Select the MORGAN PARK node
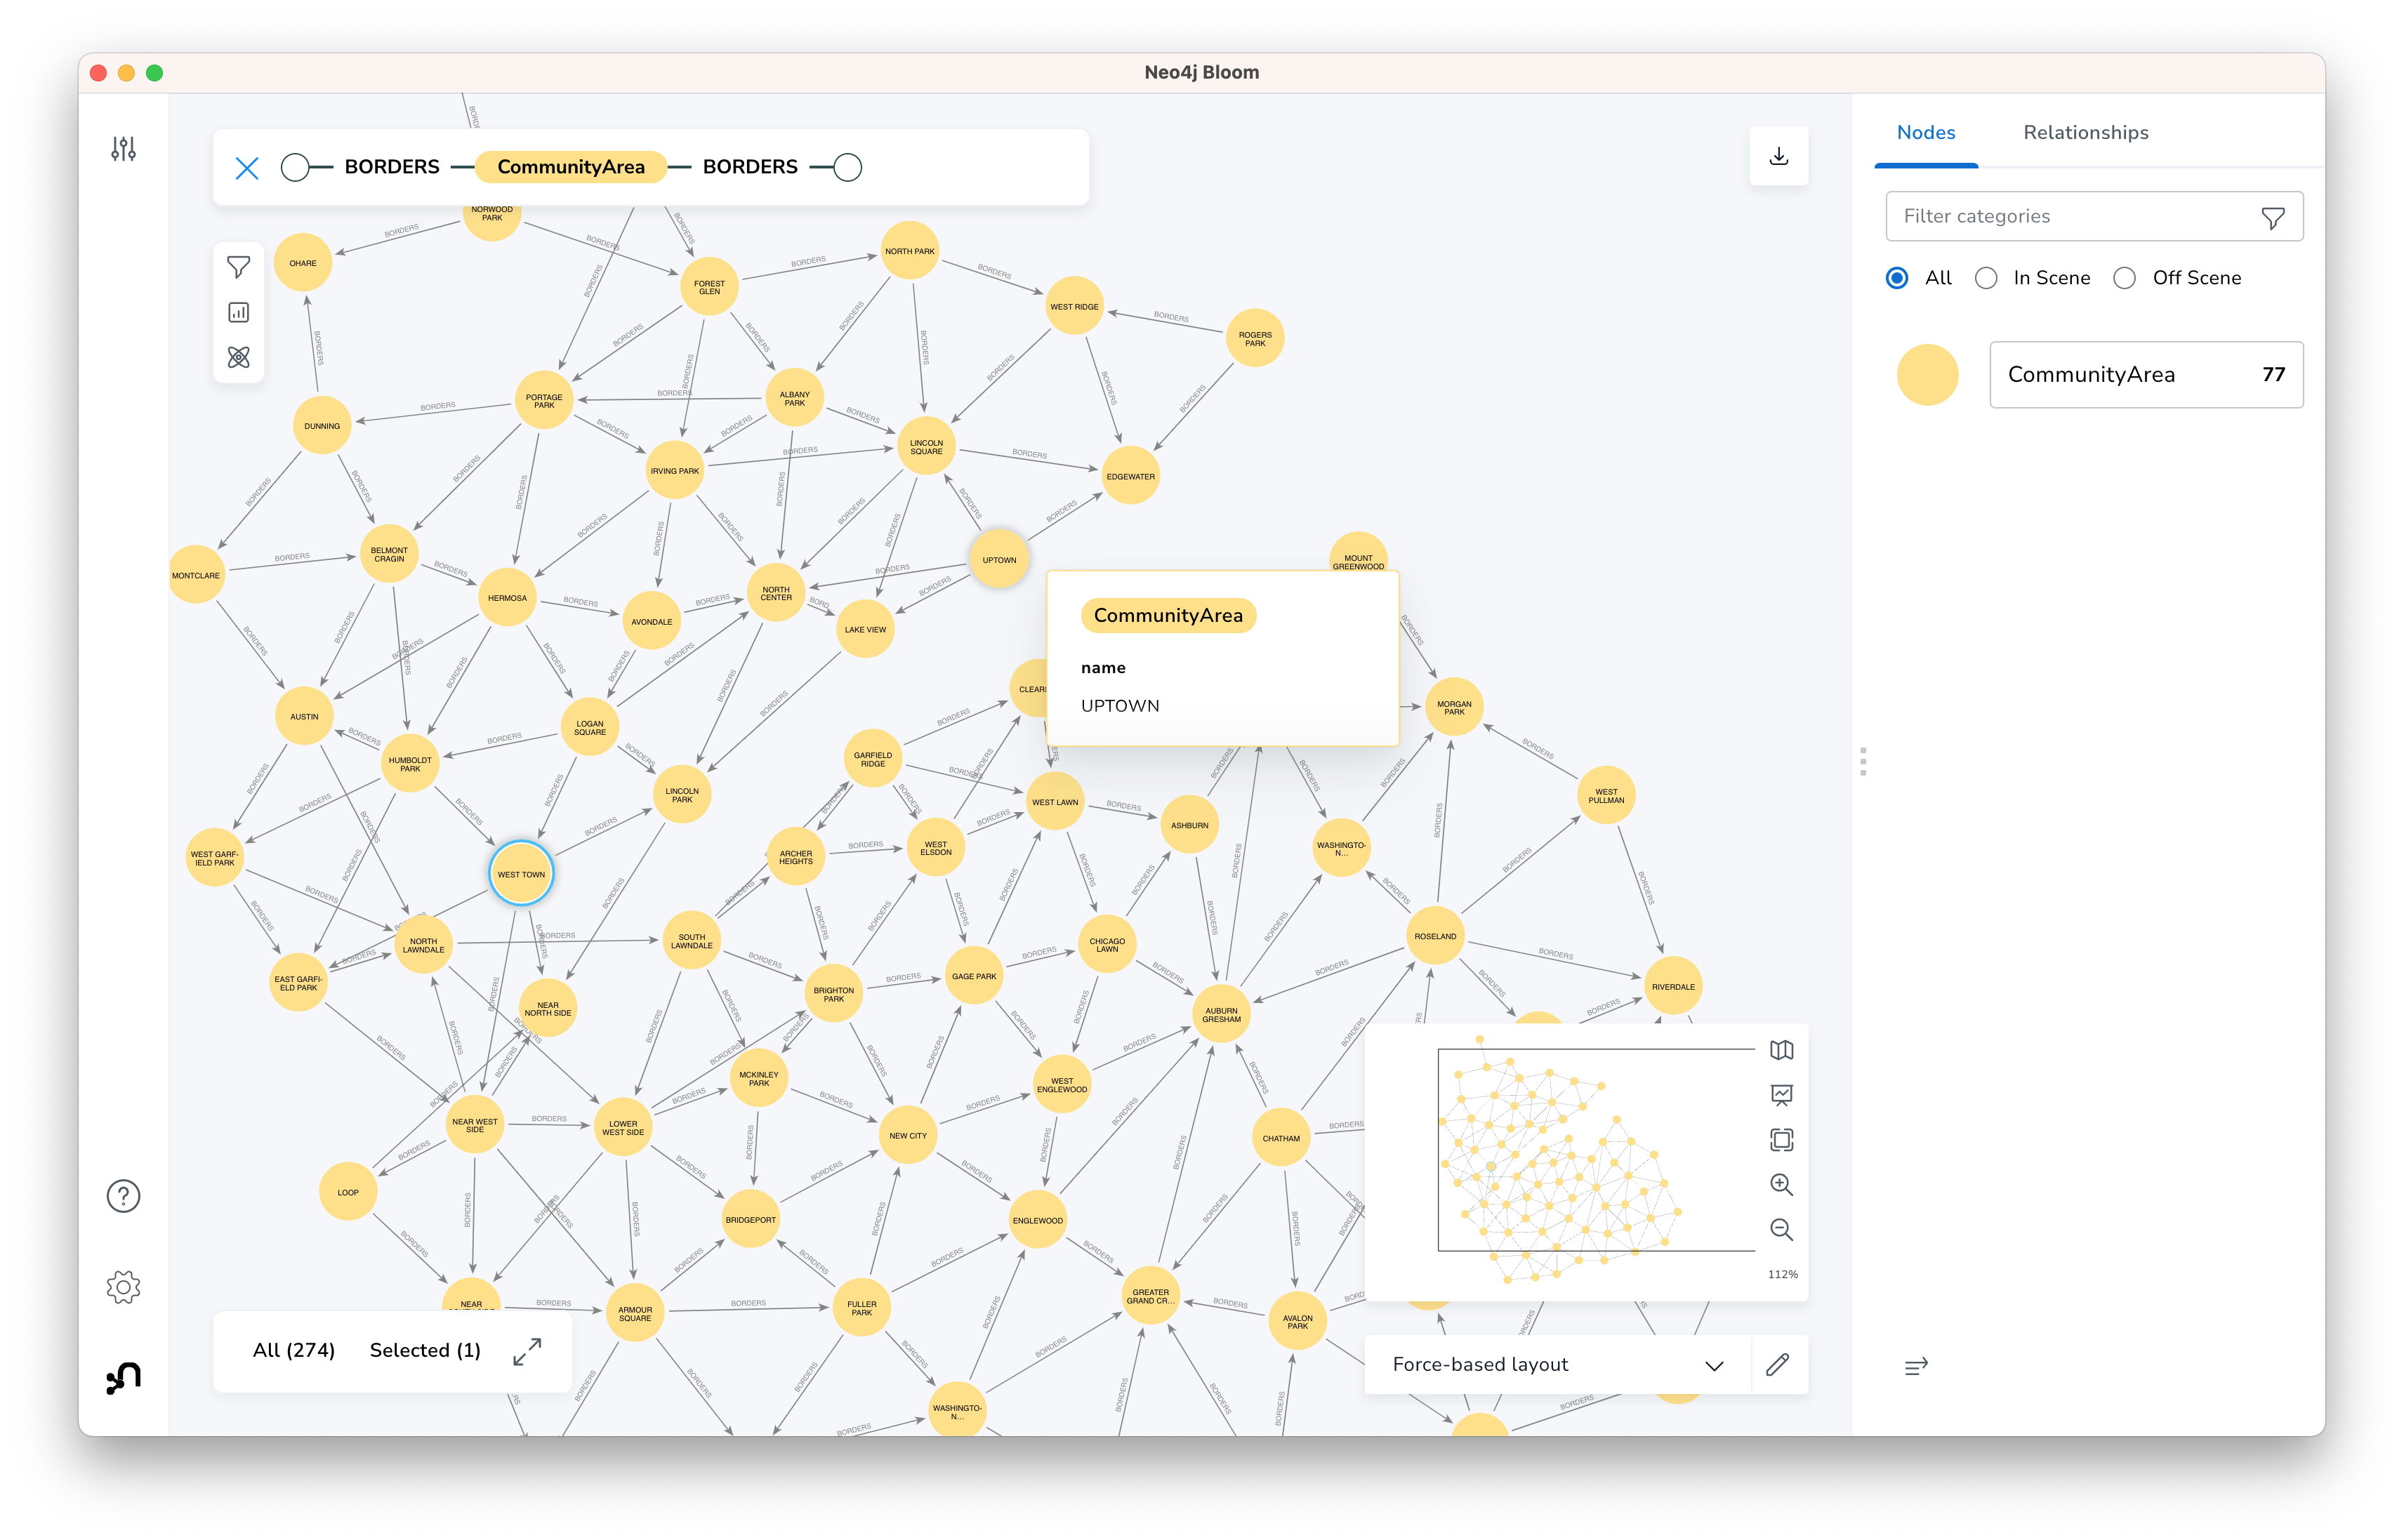Screen dimensions: 2404x1540 1454,708
